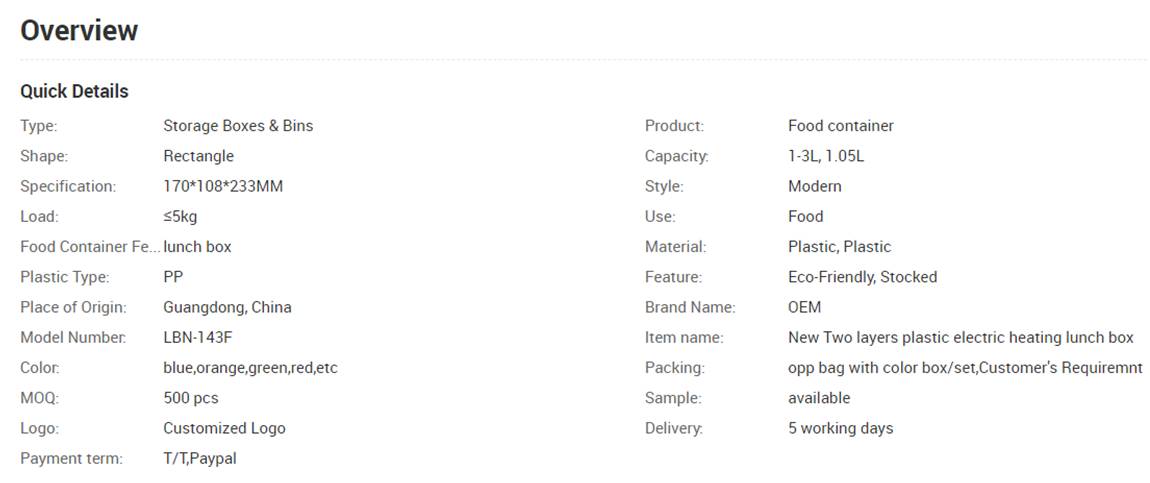Select the Guangdong, China origin value
The height and width of the screenshot is (483, 1150).
coord(227,307)
